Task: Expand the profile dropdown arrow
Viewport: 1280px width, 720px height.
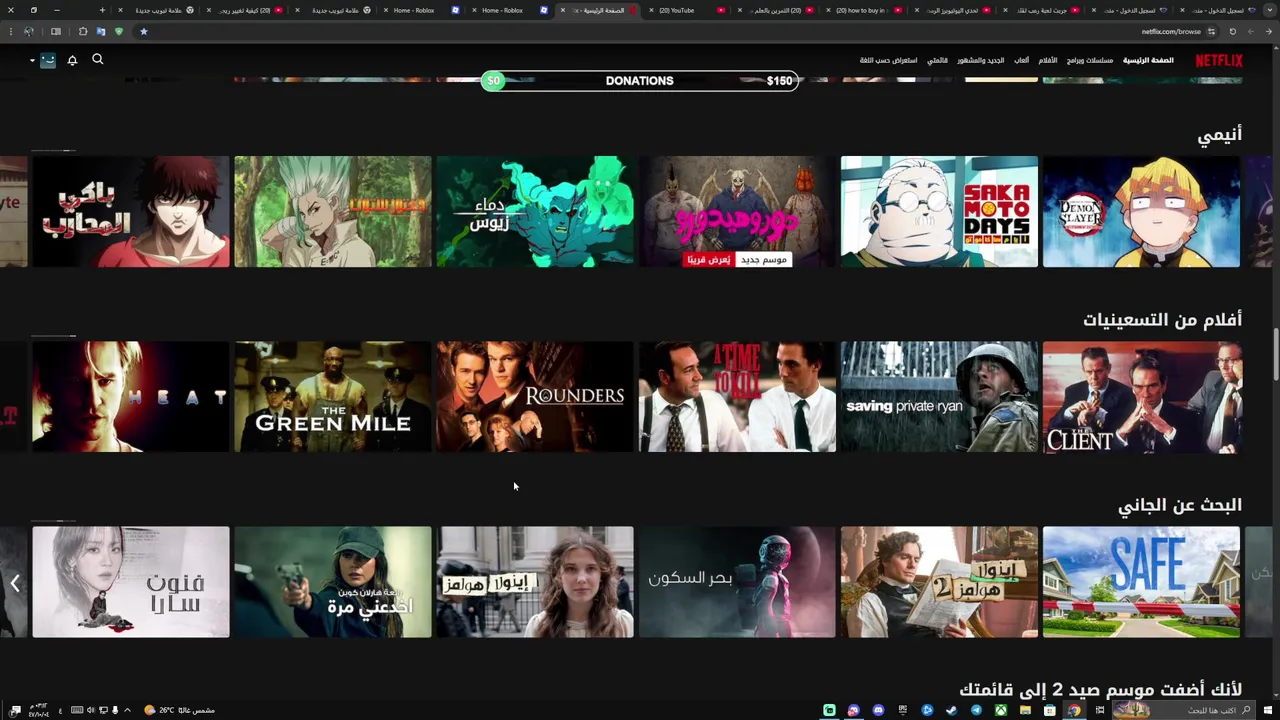Action: (32, 60)
